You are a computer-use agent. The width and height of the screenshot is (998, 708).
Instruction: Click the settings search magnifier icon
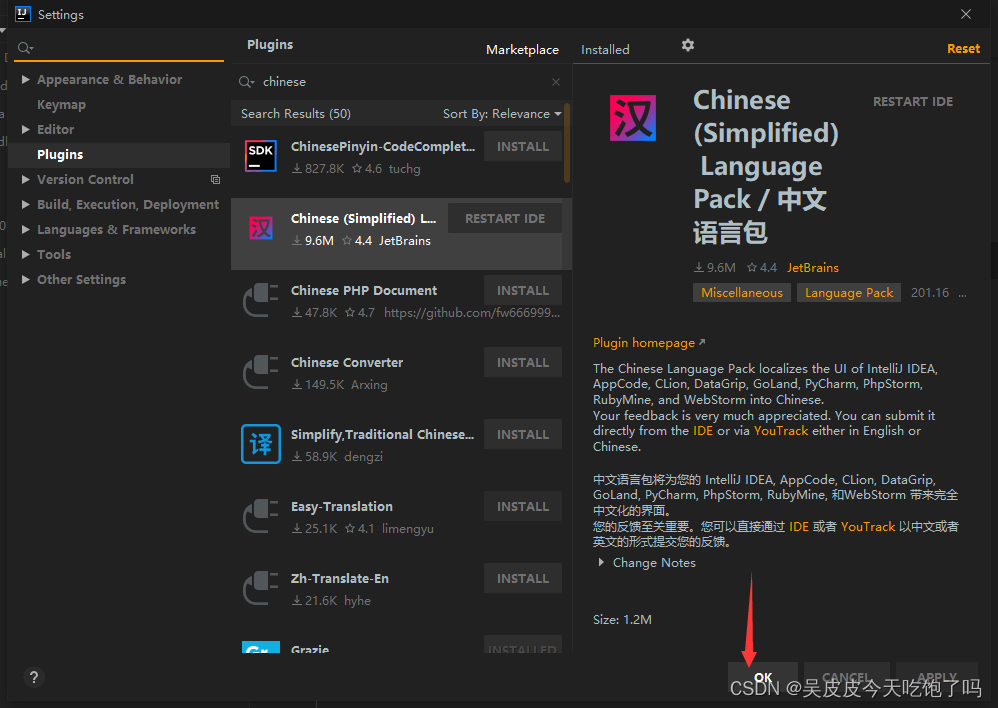tap(25, 48)
